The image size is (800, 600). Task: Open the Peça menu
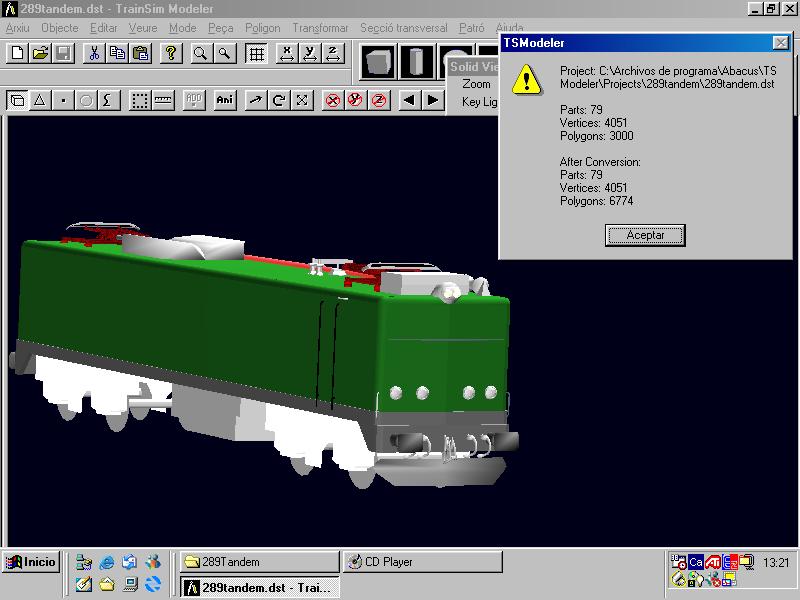coord(220,28)
